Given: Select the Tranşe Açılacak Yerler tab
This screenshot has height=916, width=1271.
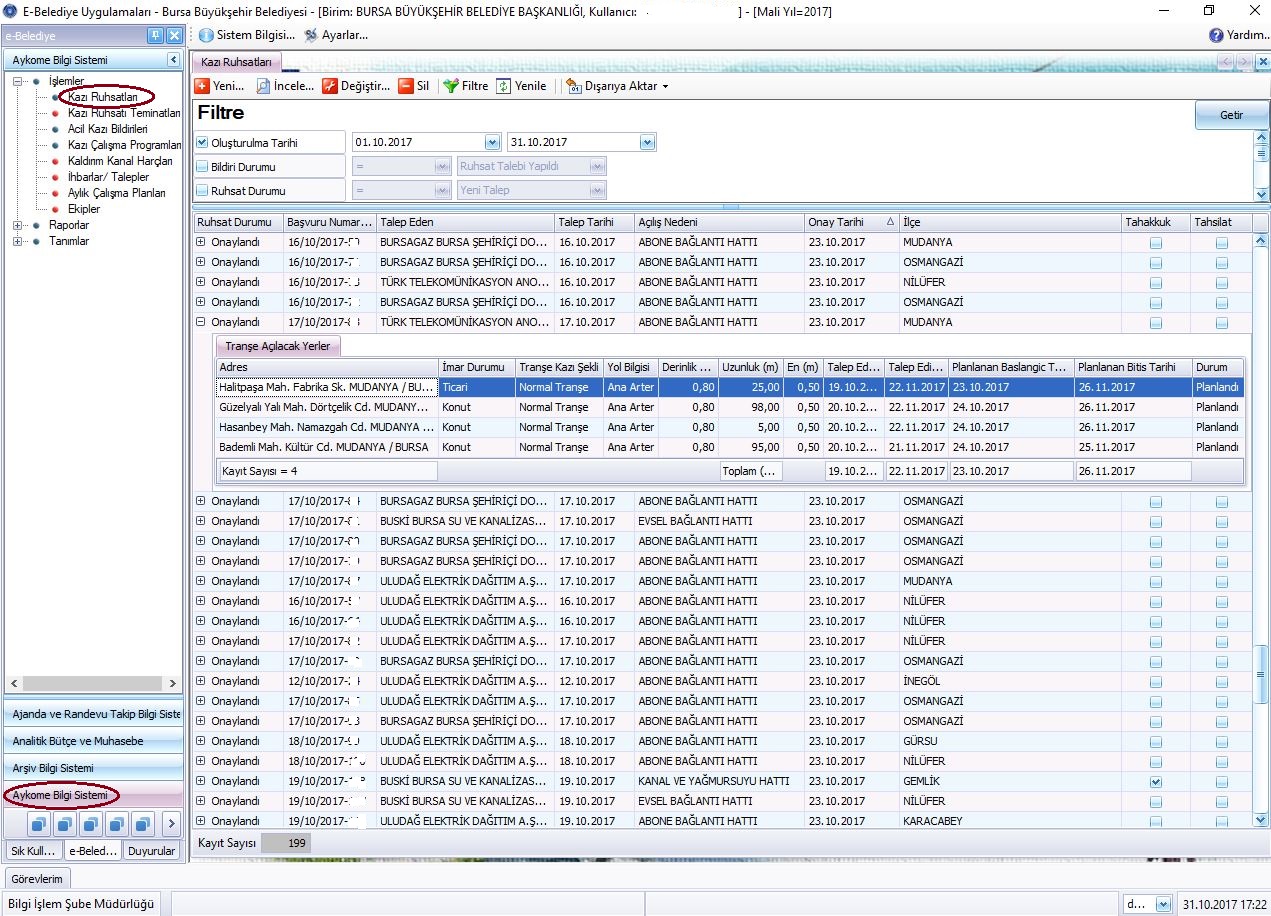Looking at the screenshot, I should pos(278,346).
